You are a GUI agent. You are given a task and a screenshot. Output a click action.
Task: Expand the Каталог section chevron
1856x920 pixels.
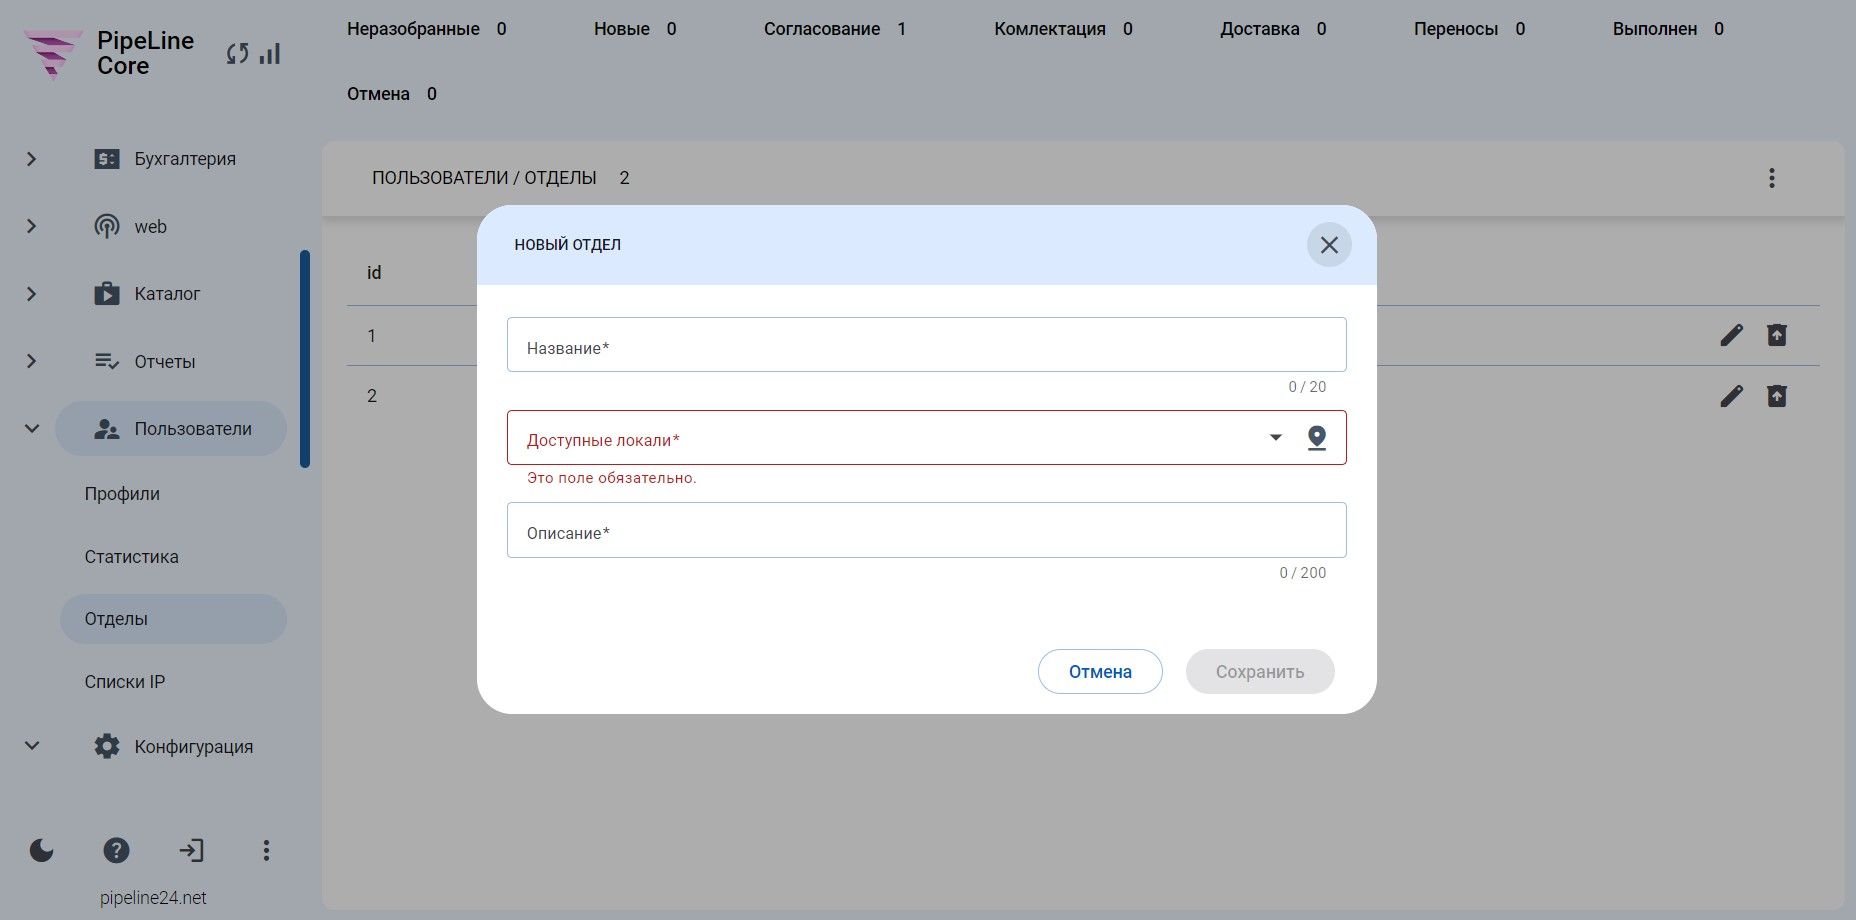[x=32, y=294]
